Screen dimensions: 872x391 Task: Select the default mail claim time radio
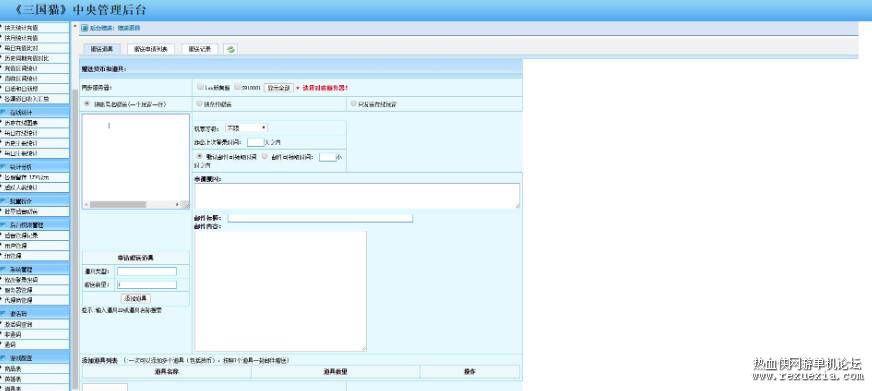[x=199, y=156]
